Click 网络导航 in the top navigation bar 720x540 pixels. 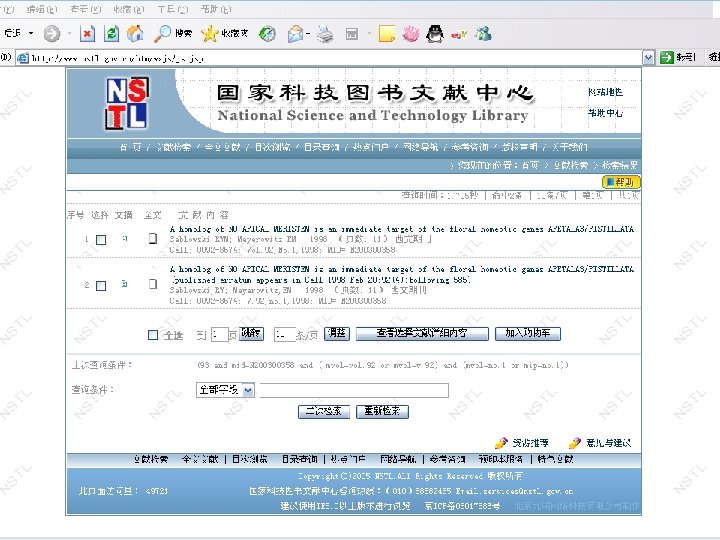[420, 147]
